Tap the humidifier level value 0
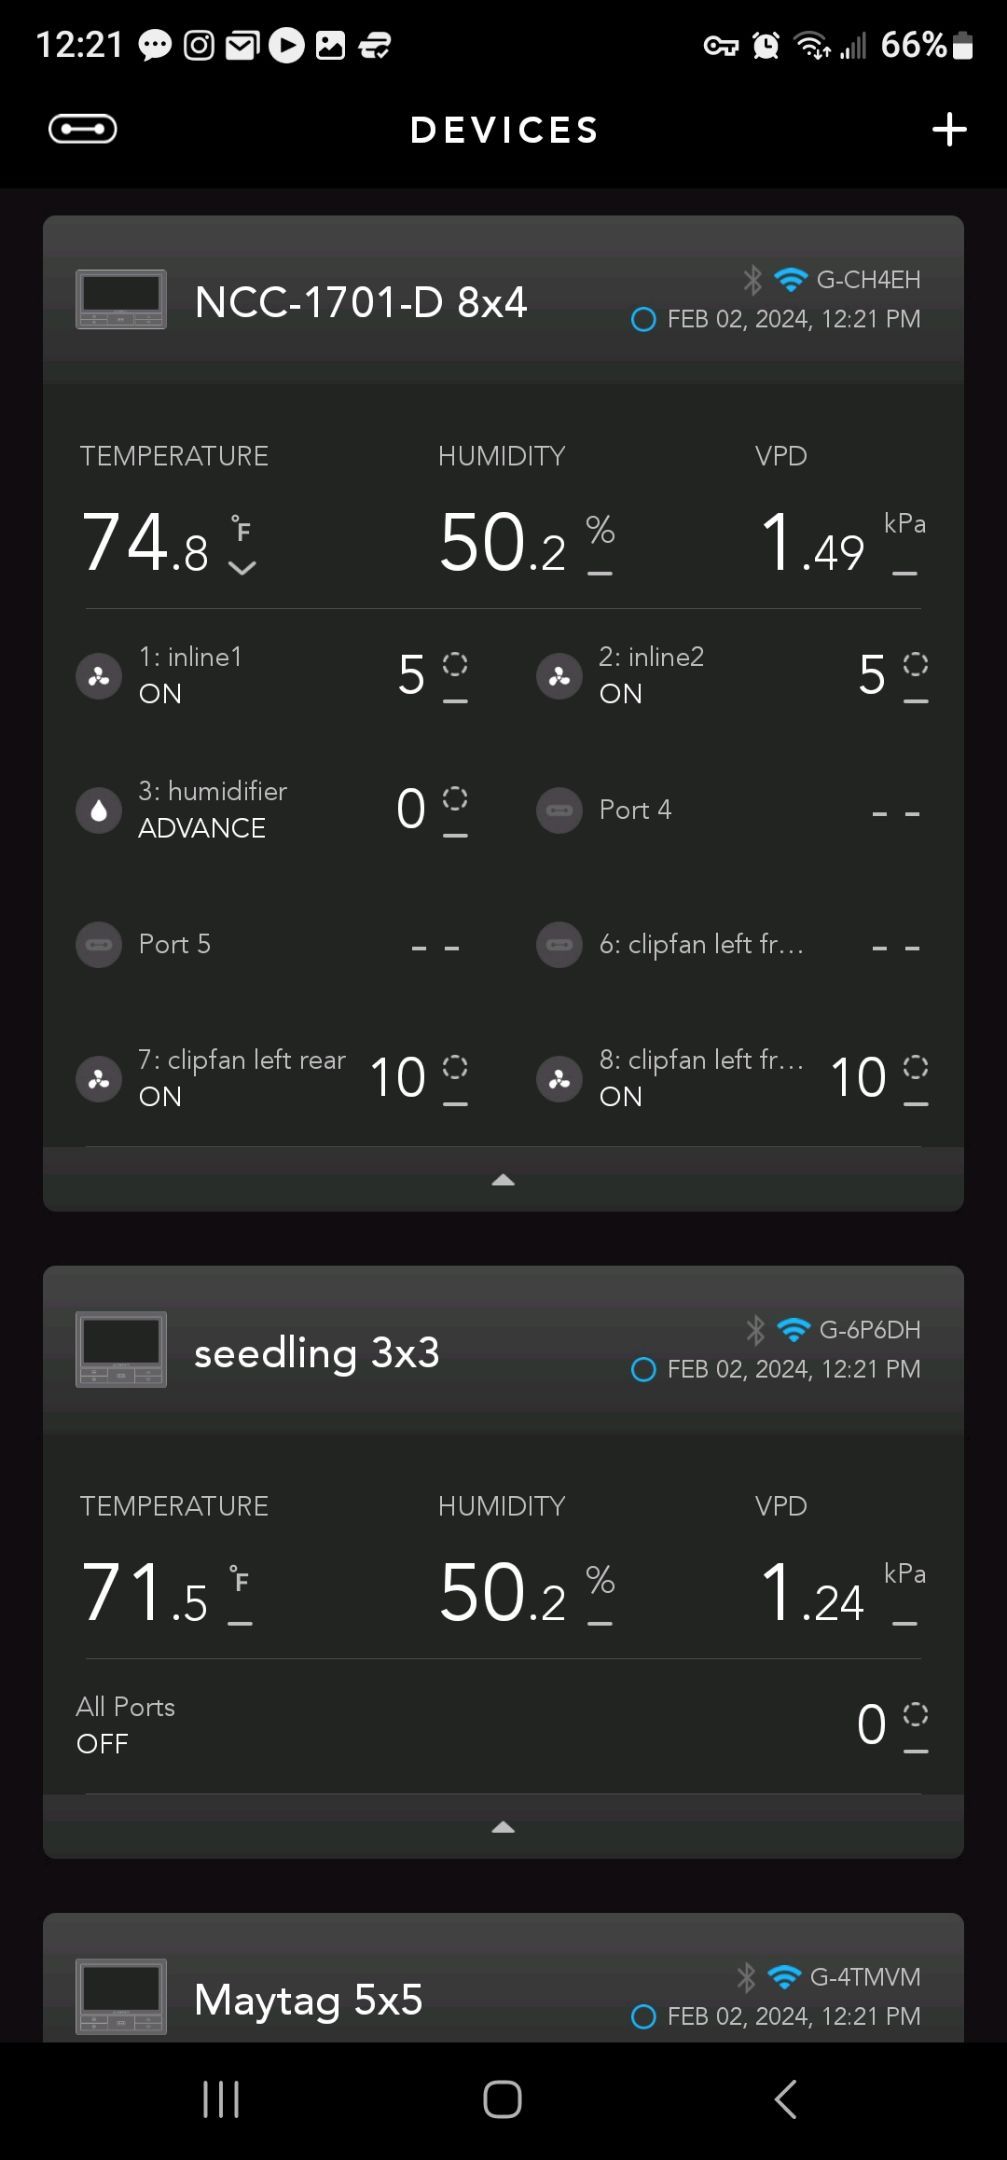Viewport: 1007px width, 2160px height. tap(411, 809)
